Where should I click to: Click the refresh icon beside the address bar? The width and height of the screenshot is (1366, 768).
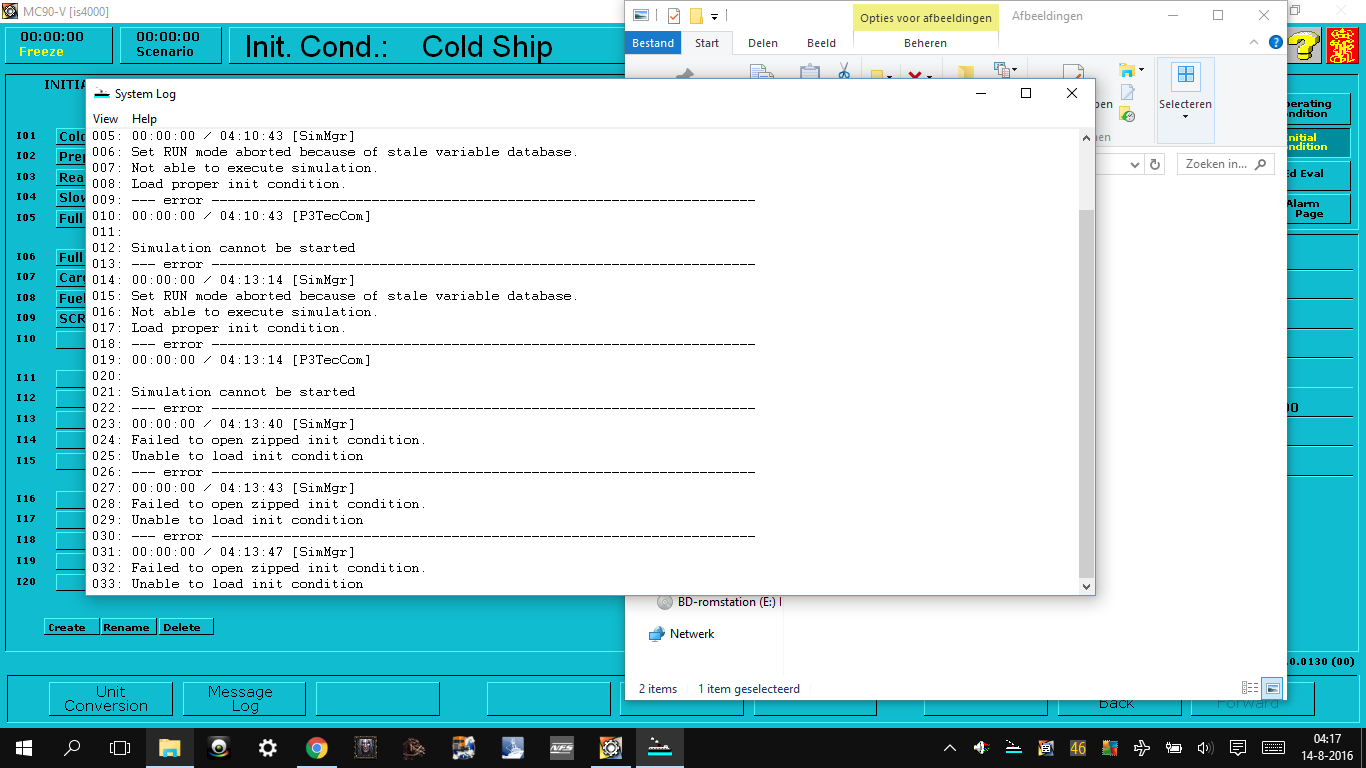pyautogui.click(x=1155, y=164)
